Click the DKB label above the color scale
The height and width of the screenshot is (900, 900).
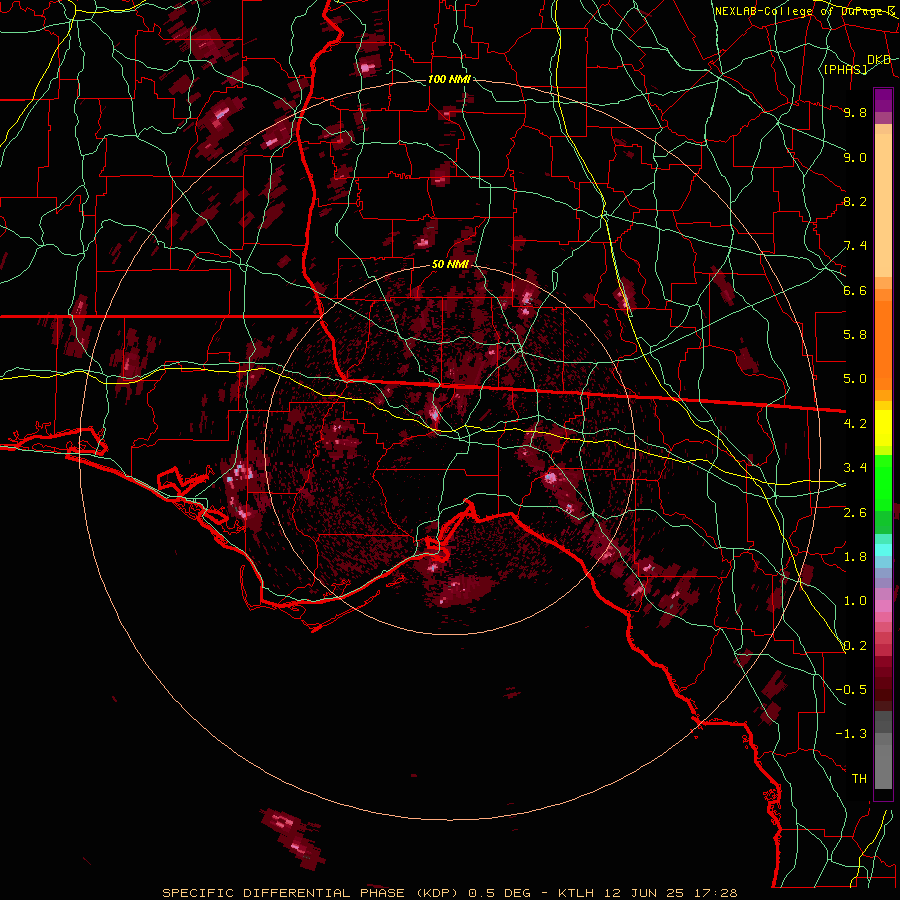pos(879,60)
